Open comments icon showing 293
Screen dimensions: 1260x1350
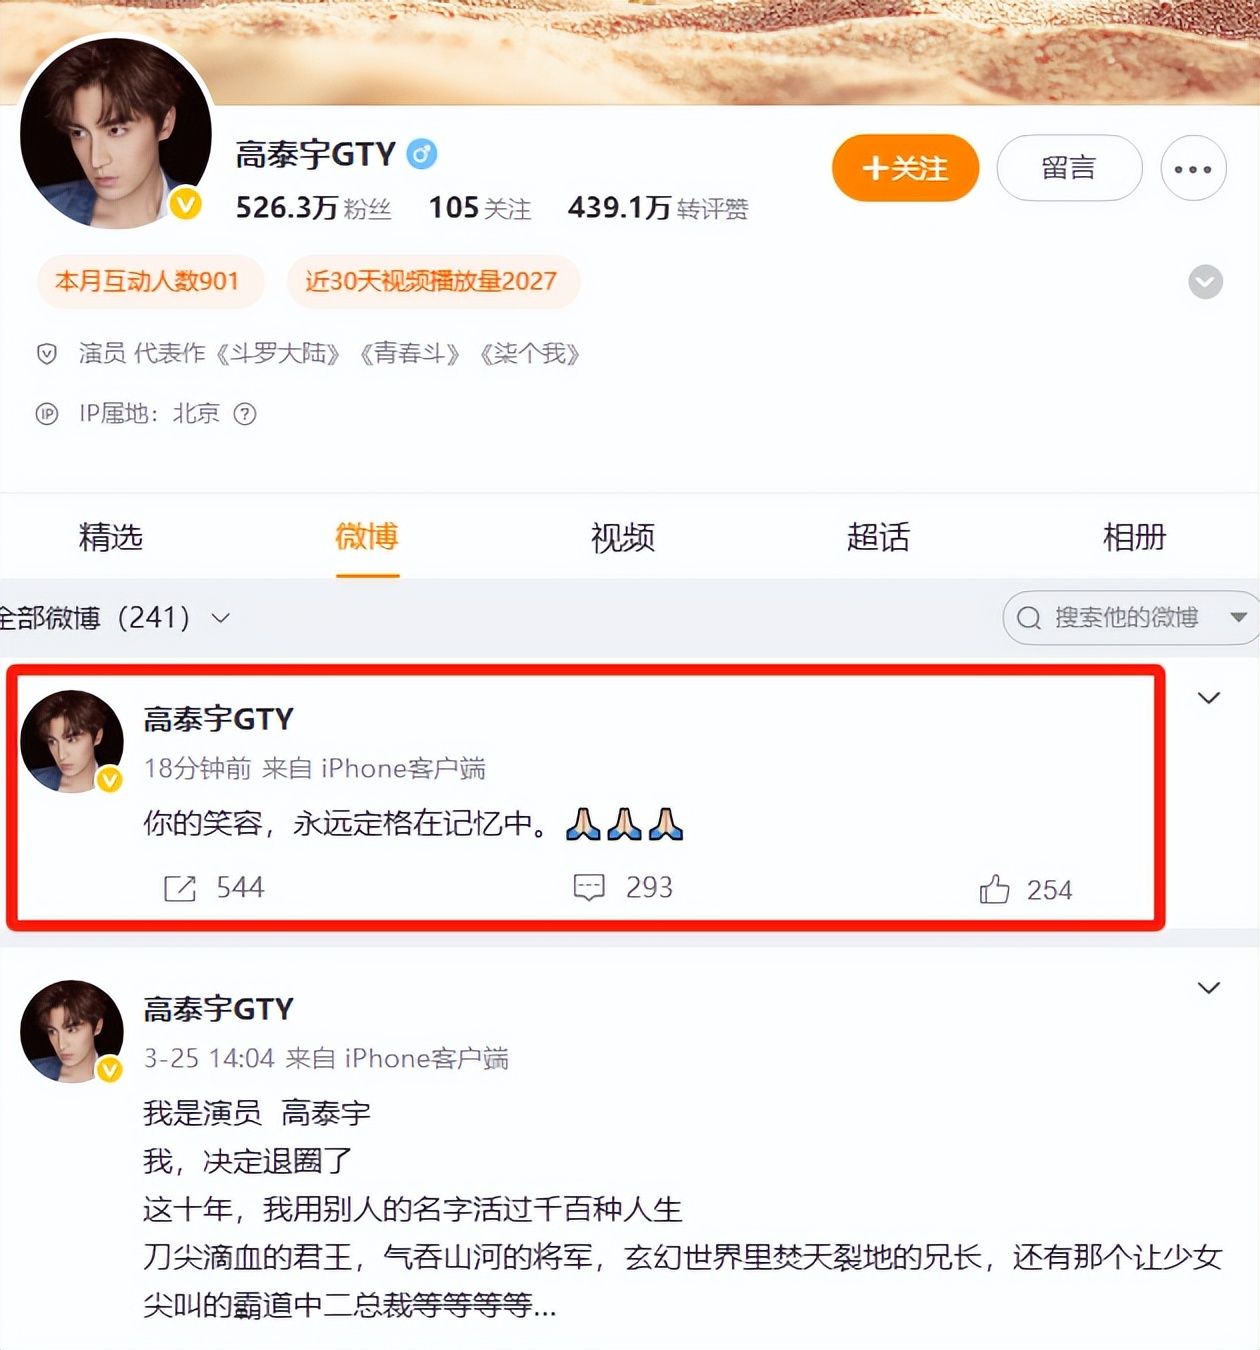(x=589, y=888)
